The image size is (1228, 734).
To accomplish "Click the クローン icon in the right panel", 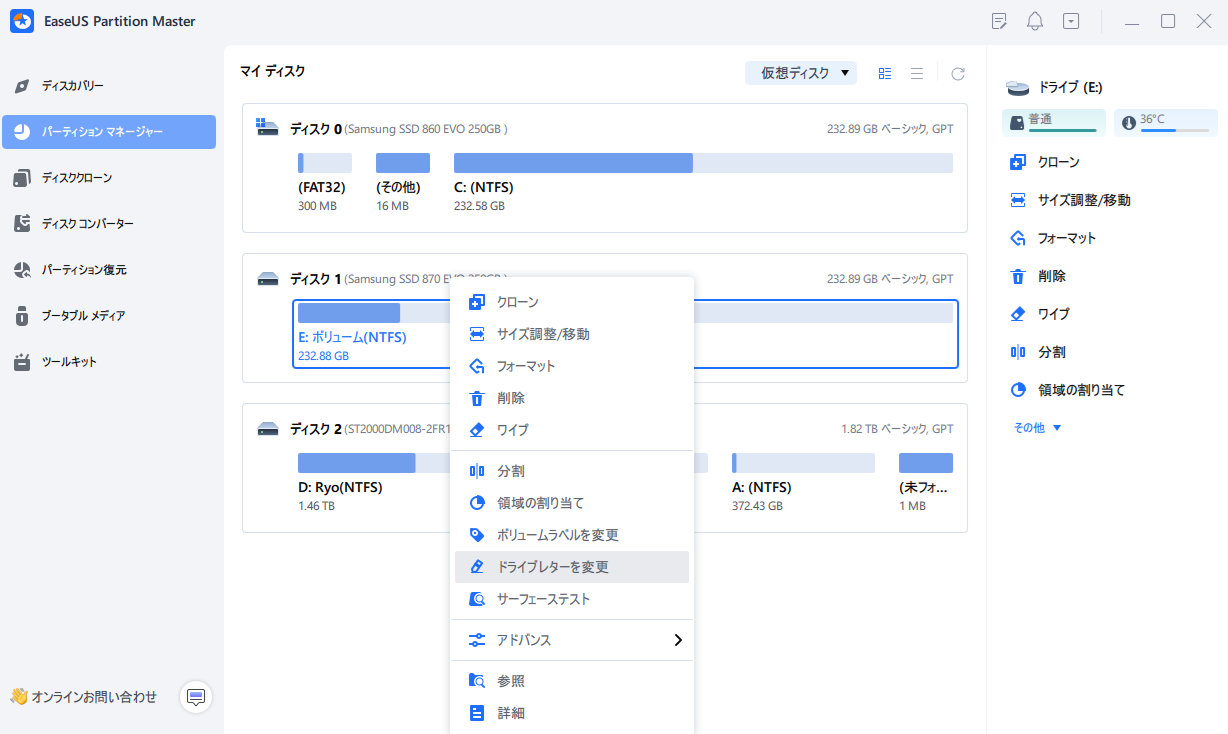I will coord(1018,162).
